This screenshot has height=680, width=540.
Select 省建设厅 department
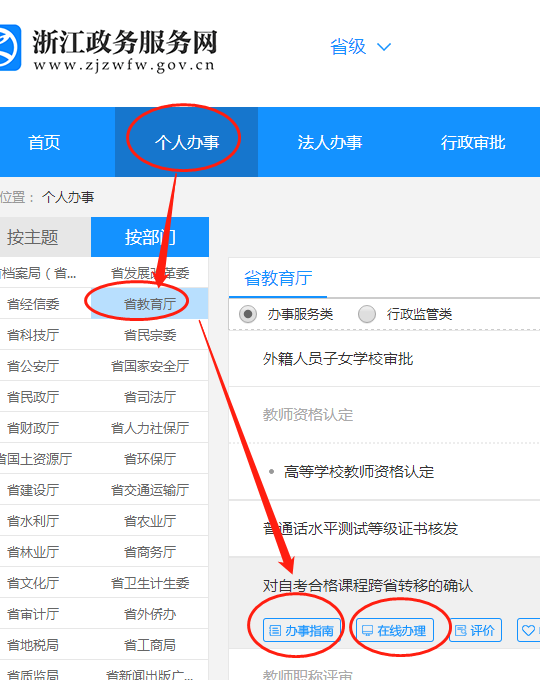[x=33, y=490]
